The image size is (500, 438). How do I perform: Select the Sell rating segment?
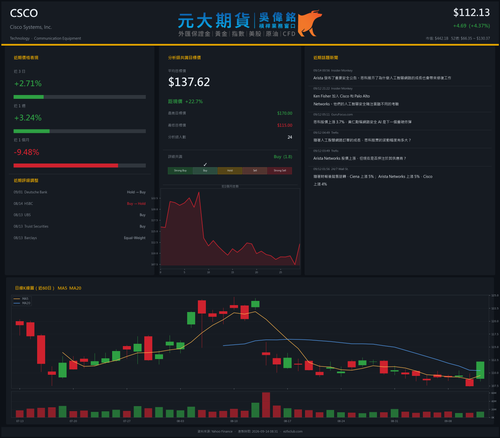coord(255,171)
